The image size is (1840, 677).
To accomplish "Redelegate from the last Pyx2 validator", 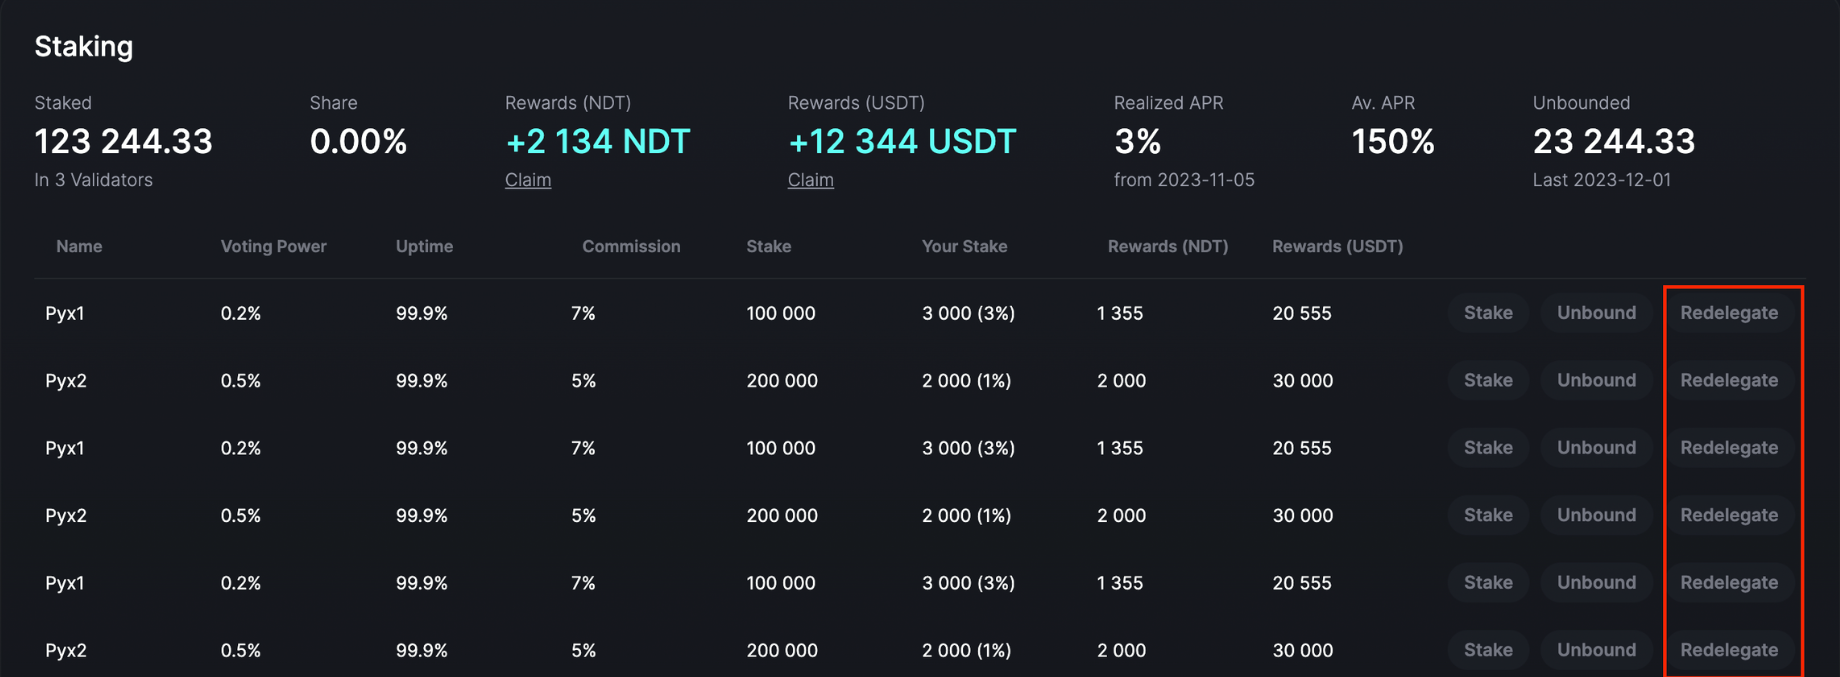I will click(x=1728, y=650).
